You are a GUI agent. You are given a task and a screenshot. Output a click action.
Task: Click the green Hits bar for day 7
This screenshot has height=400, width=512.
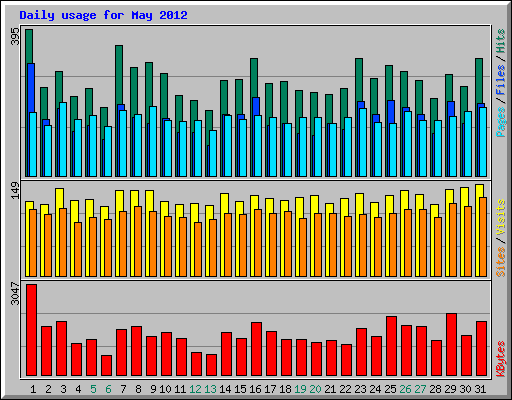coord(119,75)
